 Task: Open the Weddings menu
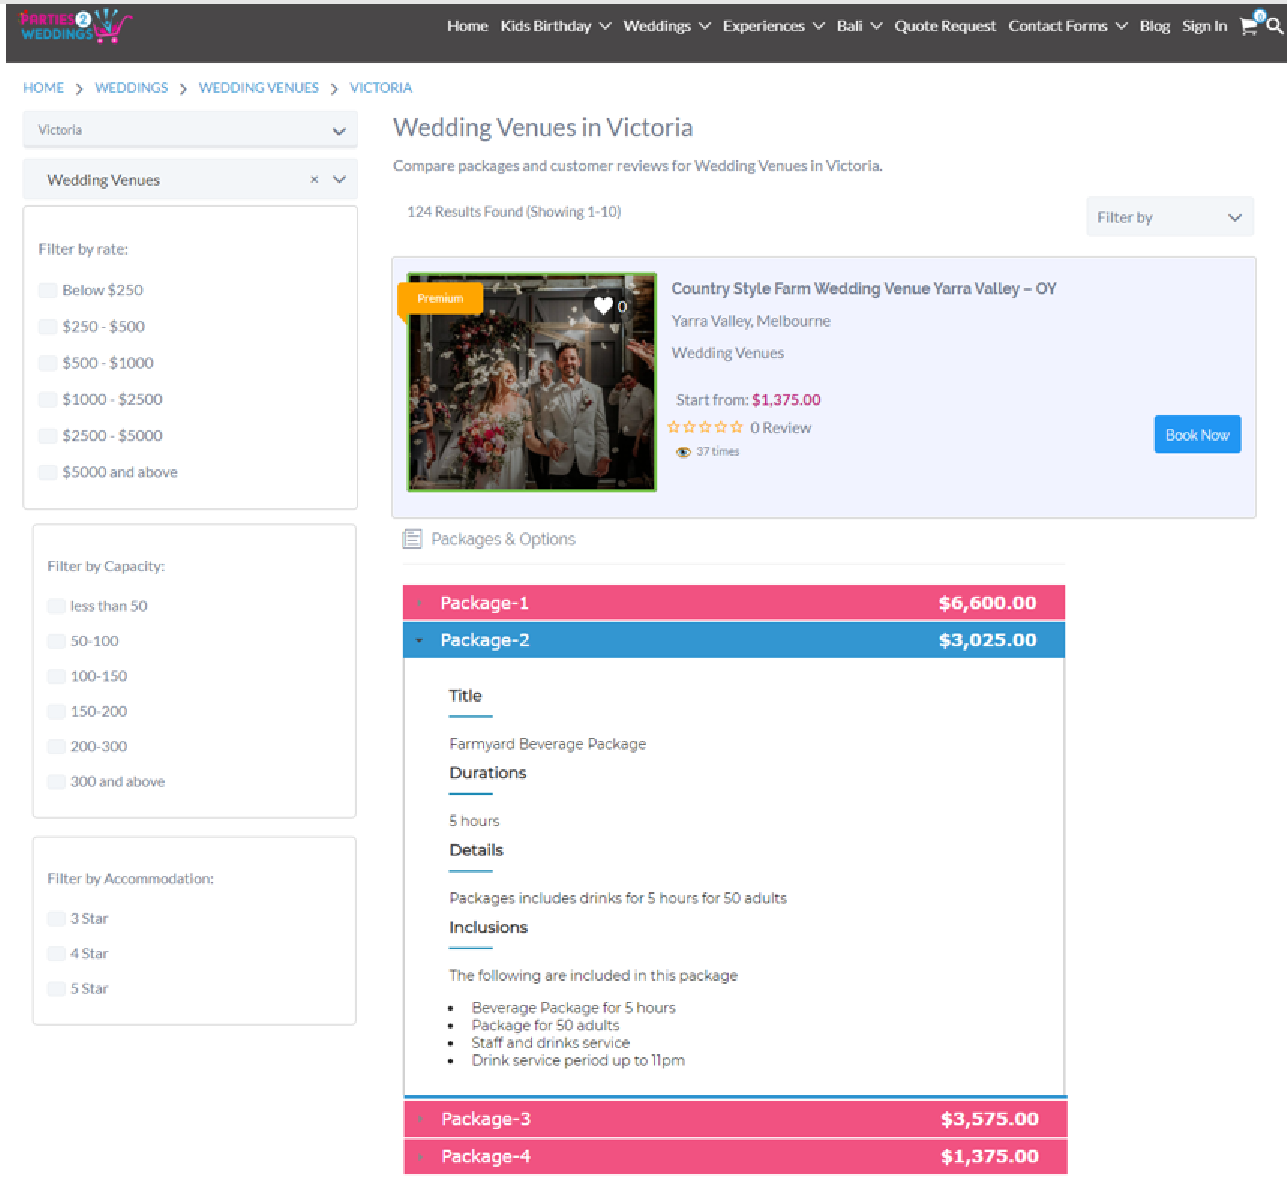click(667, 26)
